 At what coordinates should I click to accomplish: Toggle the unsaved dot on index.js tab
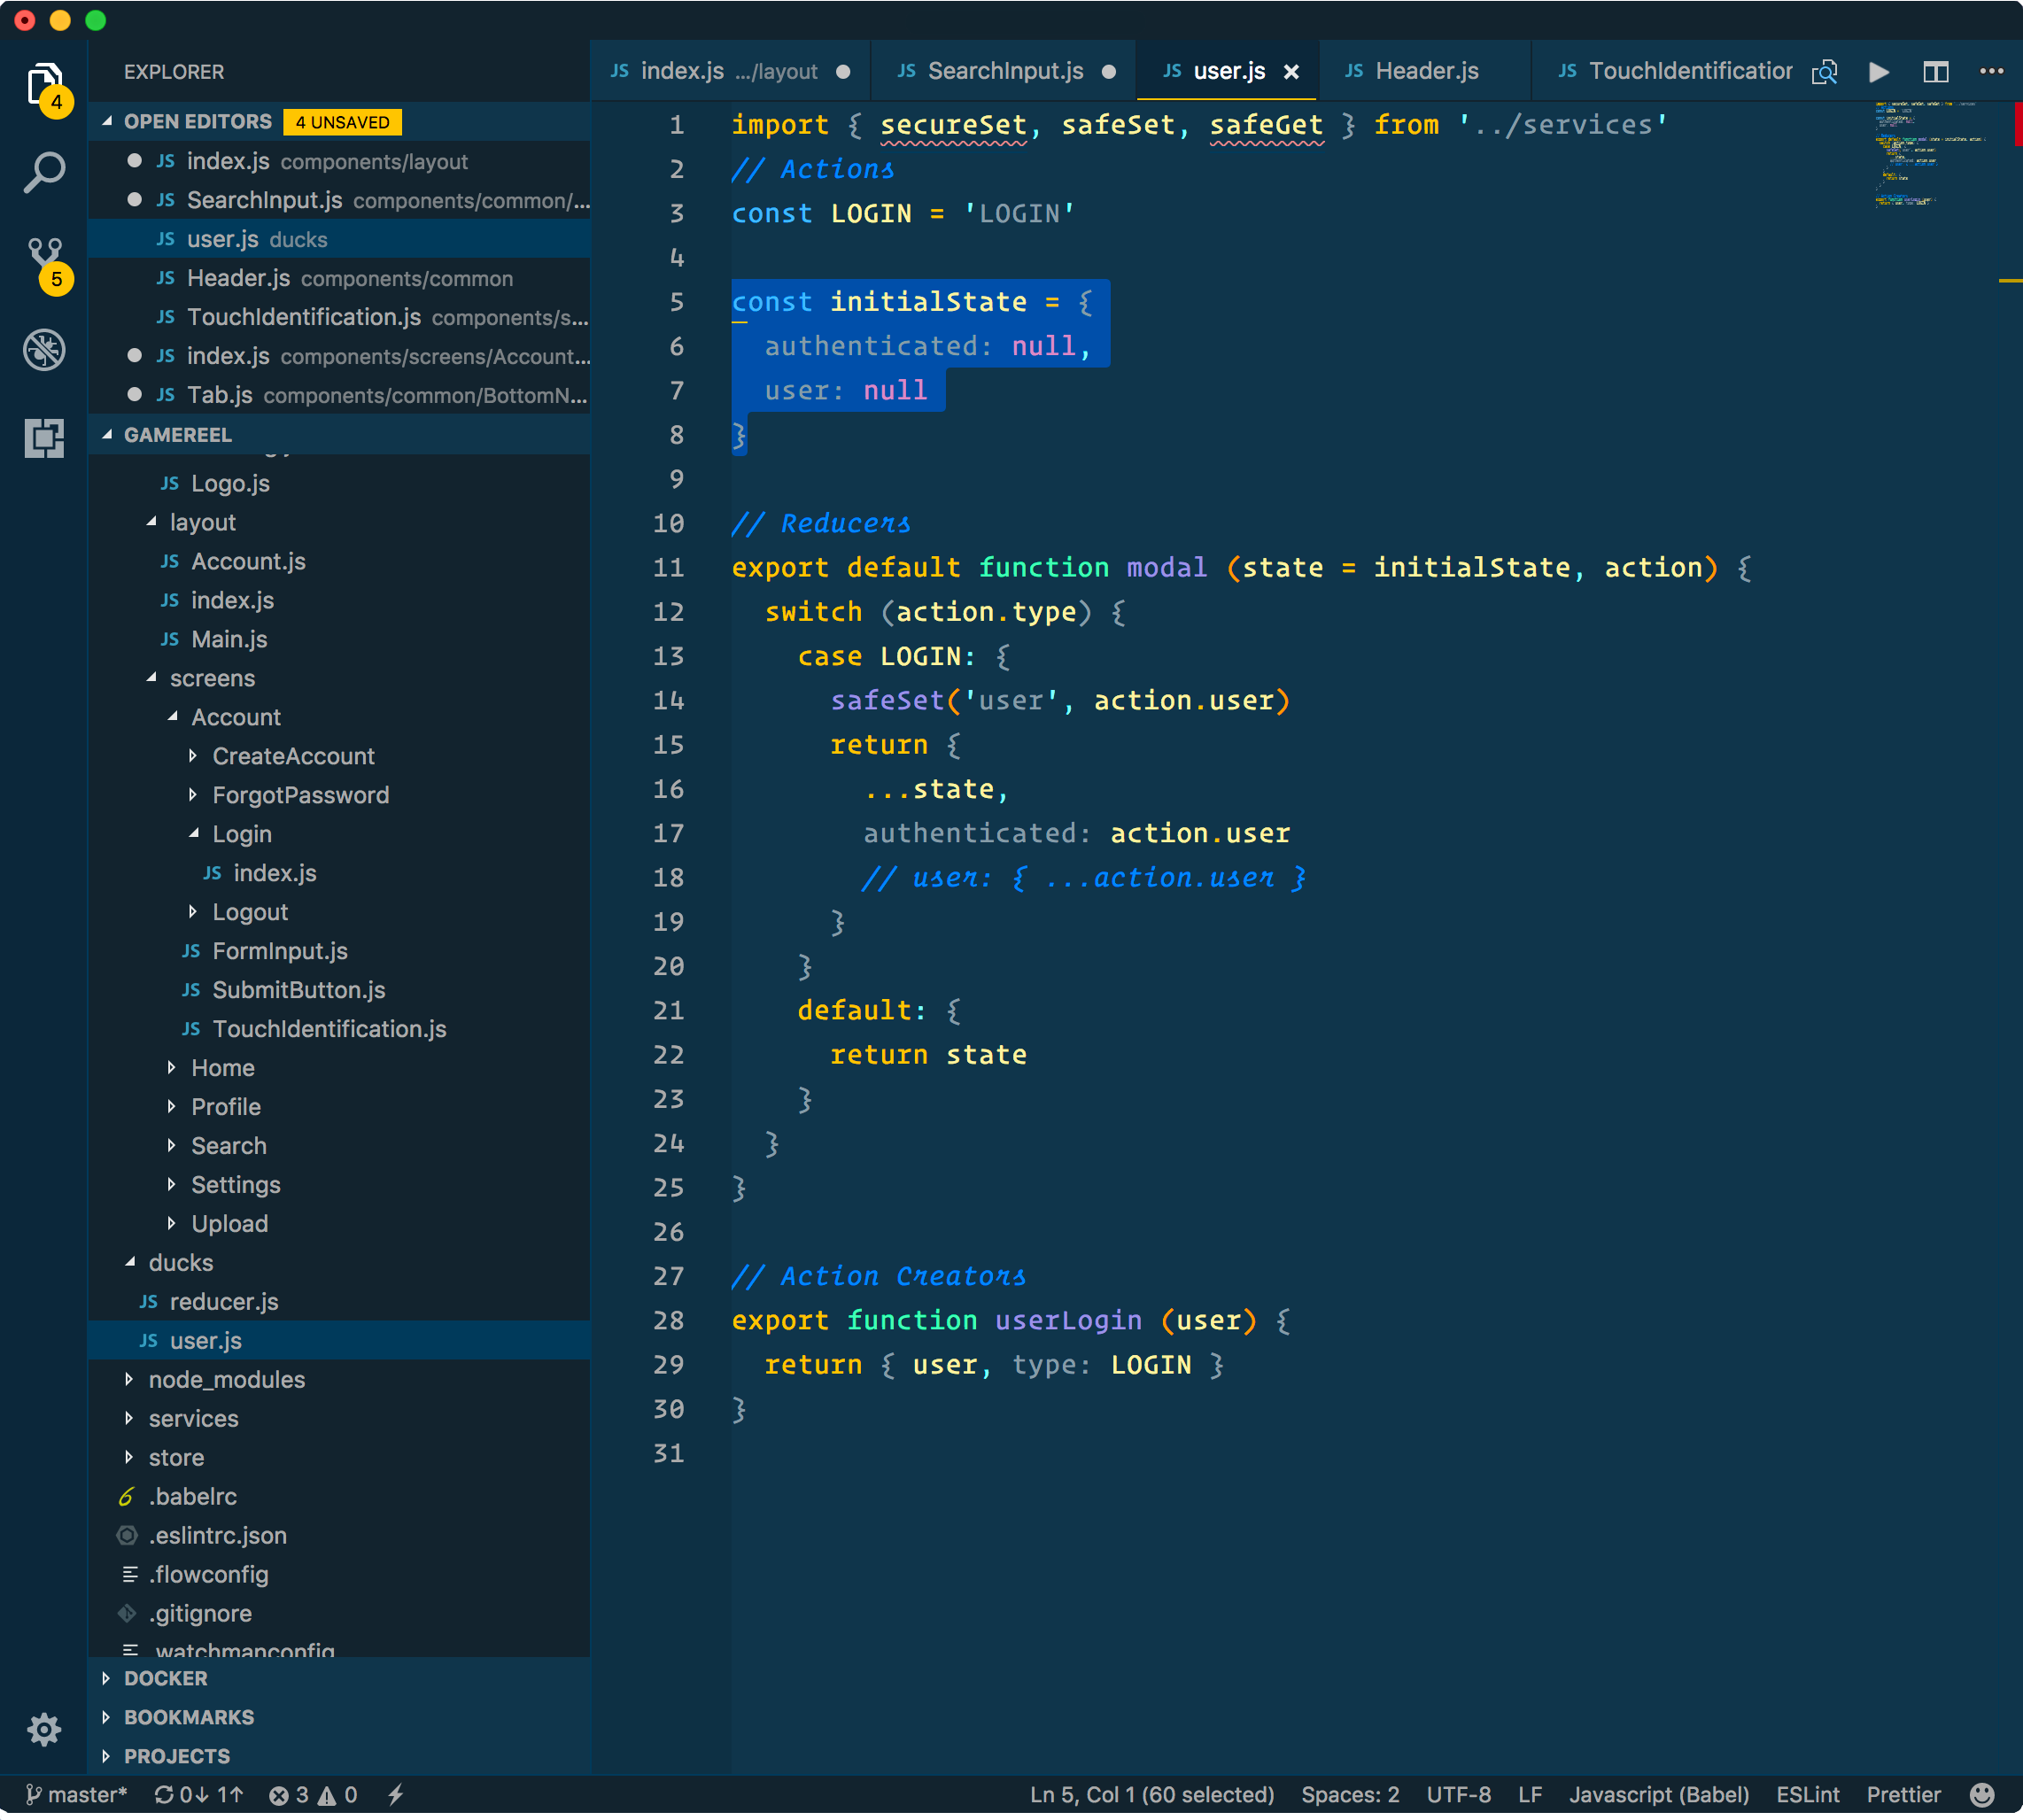pos(841,70)
